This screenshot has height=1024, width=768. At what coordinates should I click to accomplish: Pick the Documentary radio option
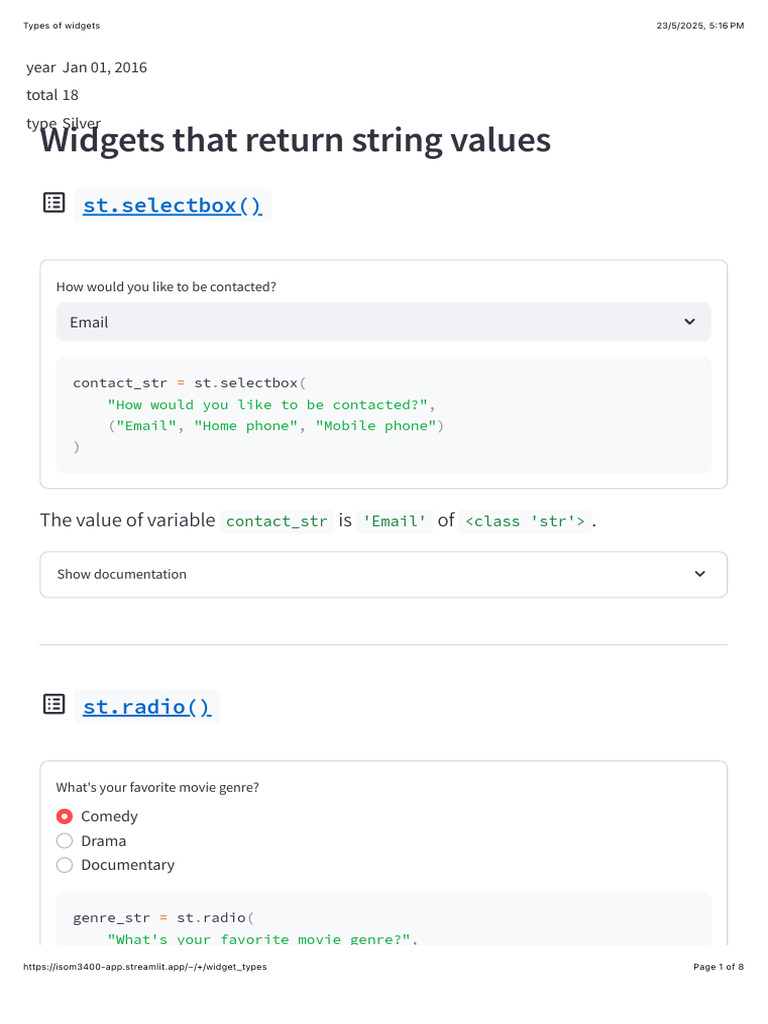pyautogui.click(x=65, y=865)
